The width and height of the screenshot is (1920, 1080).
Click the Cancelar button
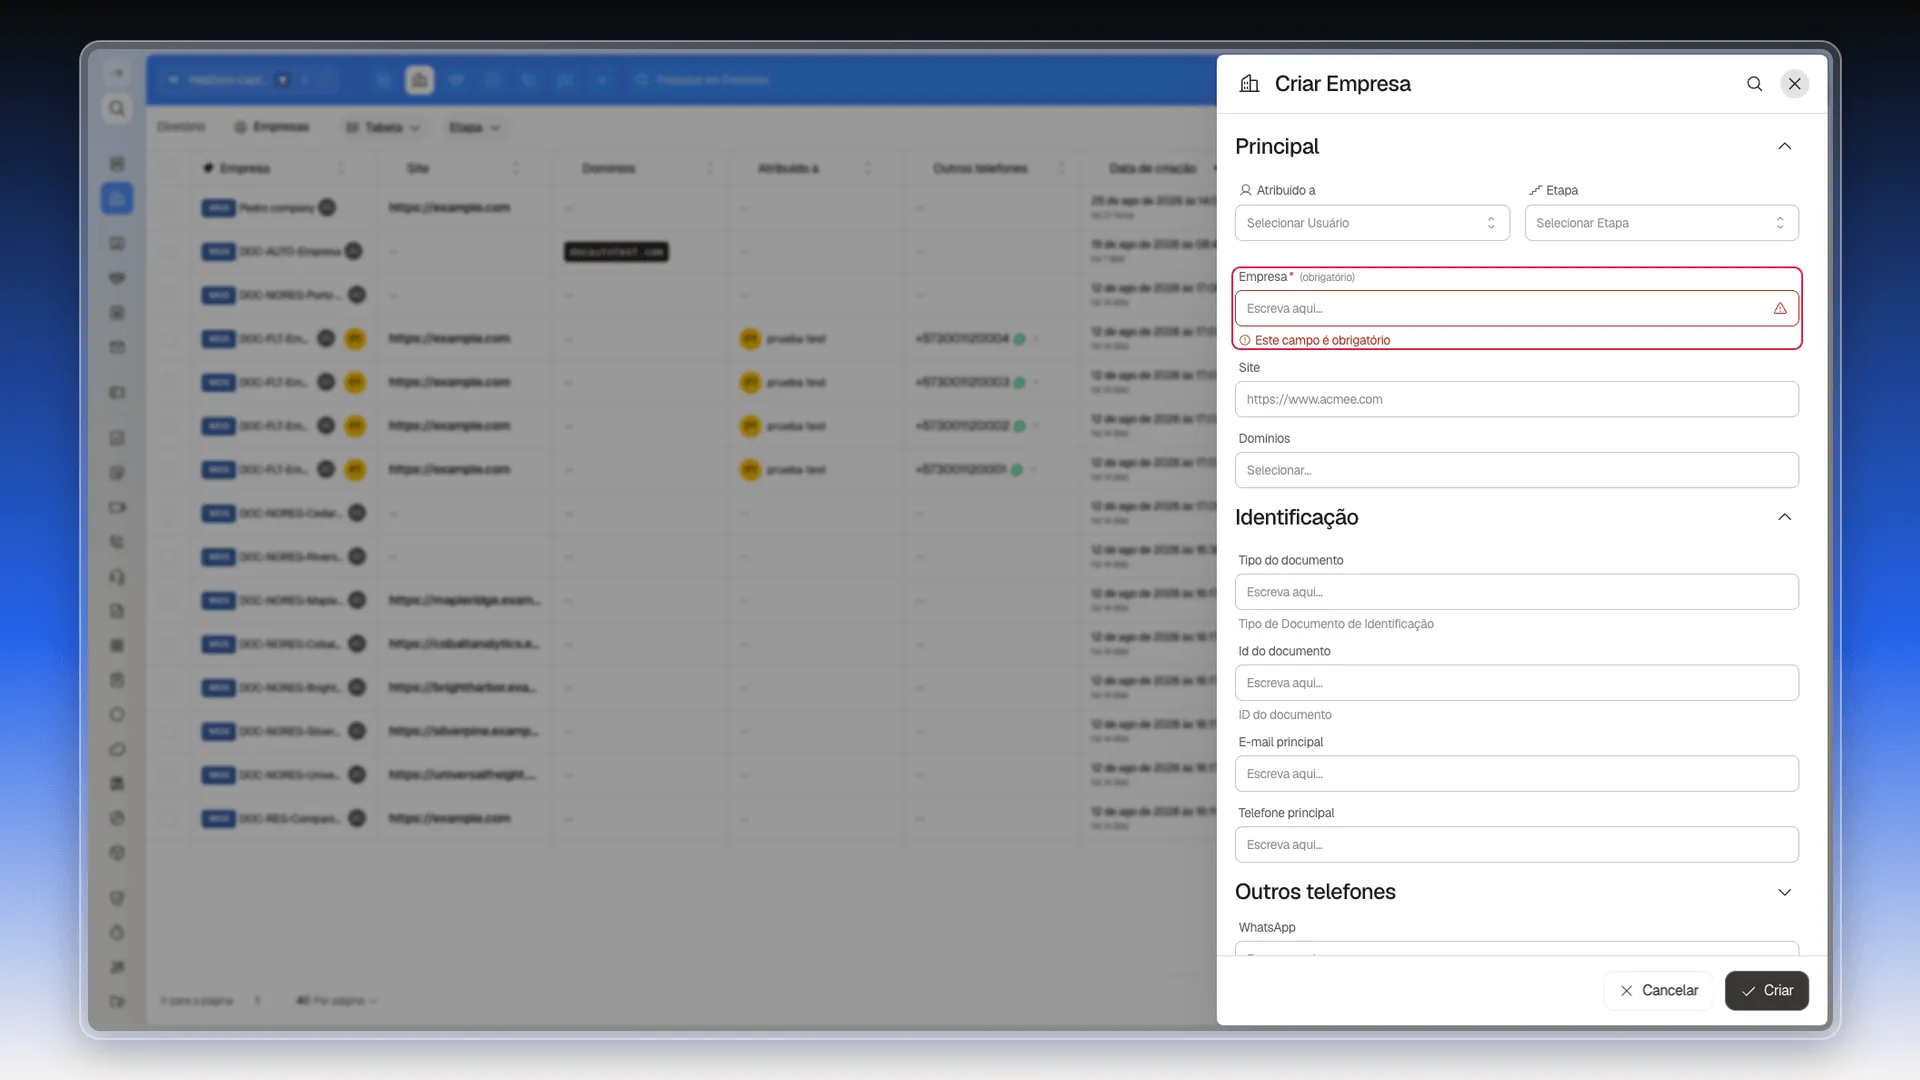tap(1658, 991)
